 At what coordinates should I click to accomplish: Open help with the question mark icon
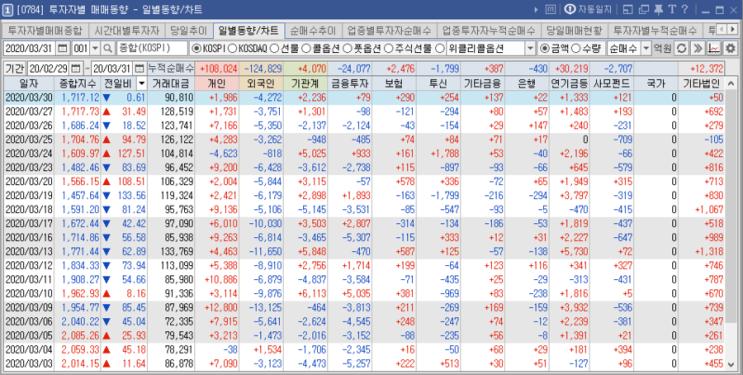coord(685,9)
